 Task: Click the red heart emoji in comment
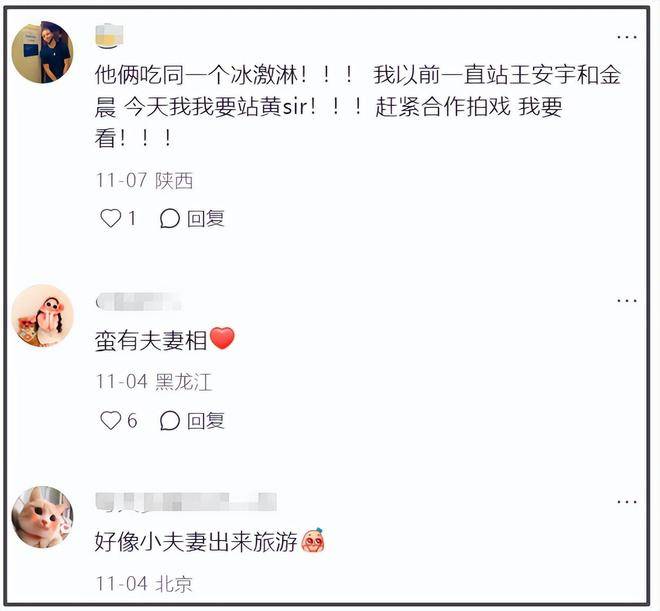coord(222,338)
